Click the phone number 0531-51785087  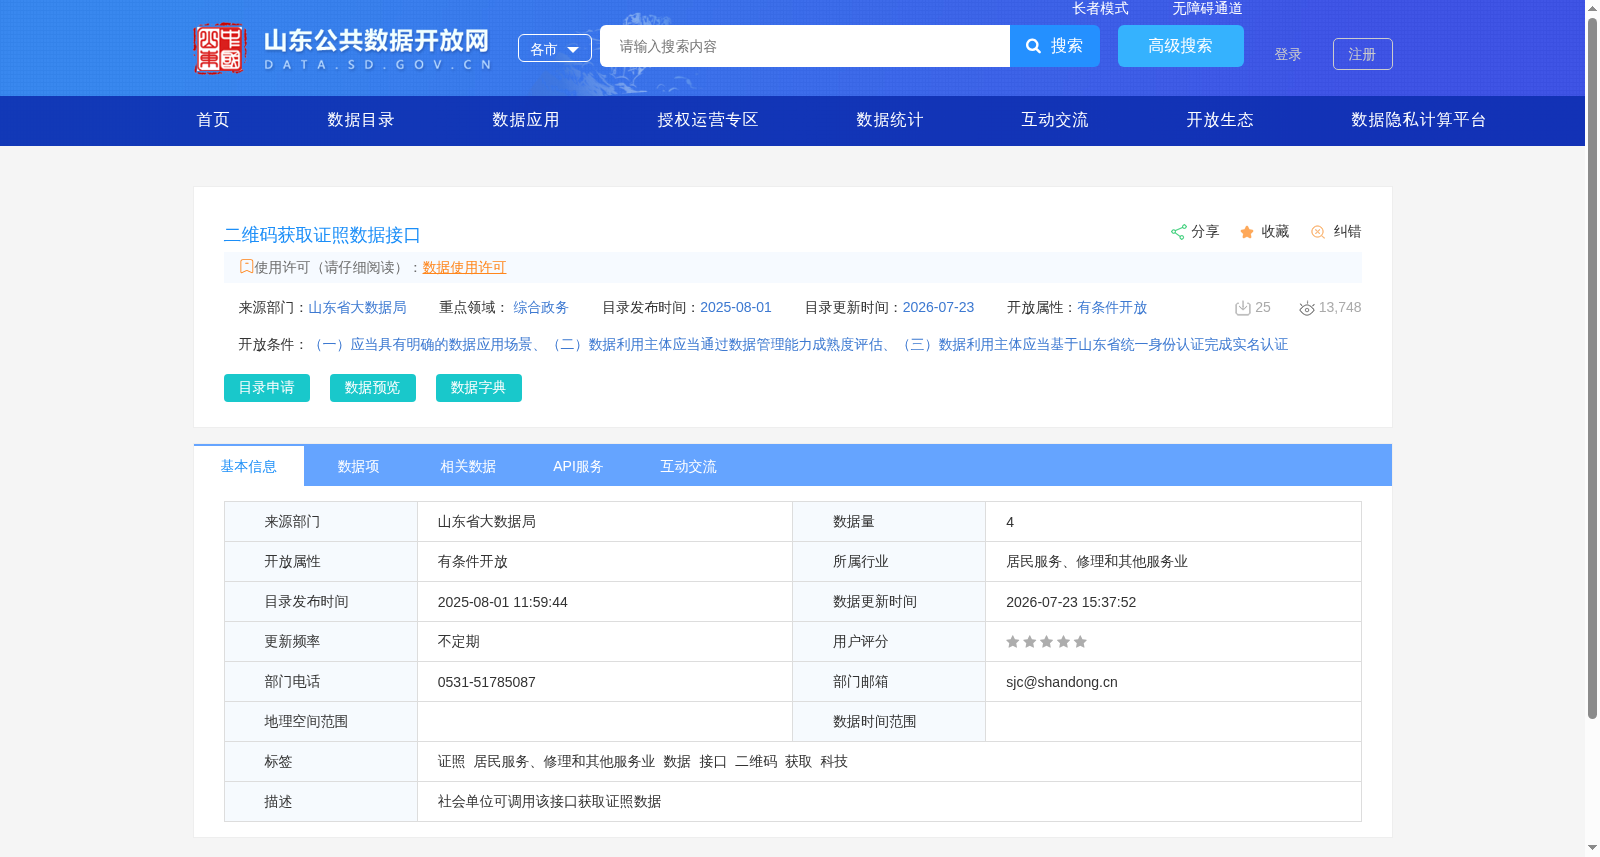pyautogui.click(x=487, y=682)
